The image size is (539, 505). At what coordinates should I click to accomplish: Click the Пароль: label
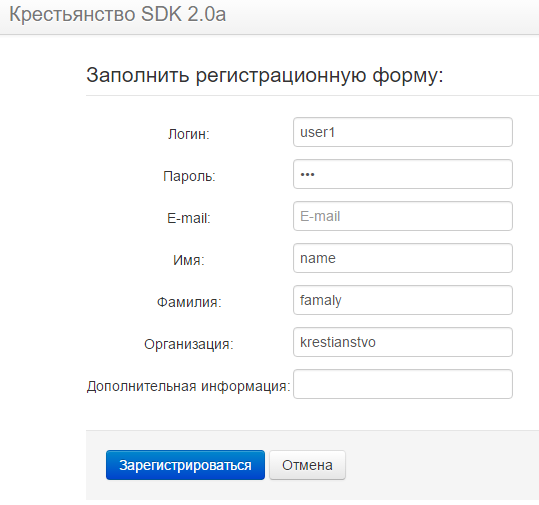pyautogui.click(x=189, y=176)
